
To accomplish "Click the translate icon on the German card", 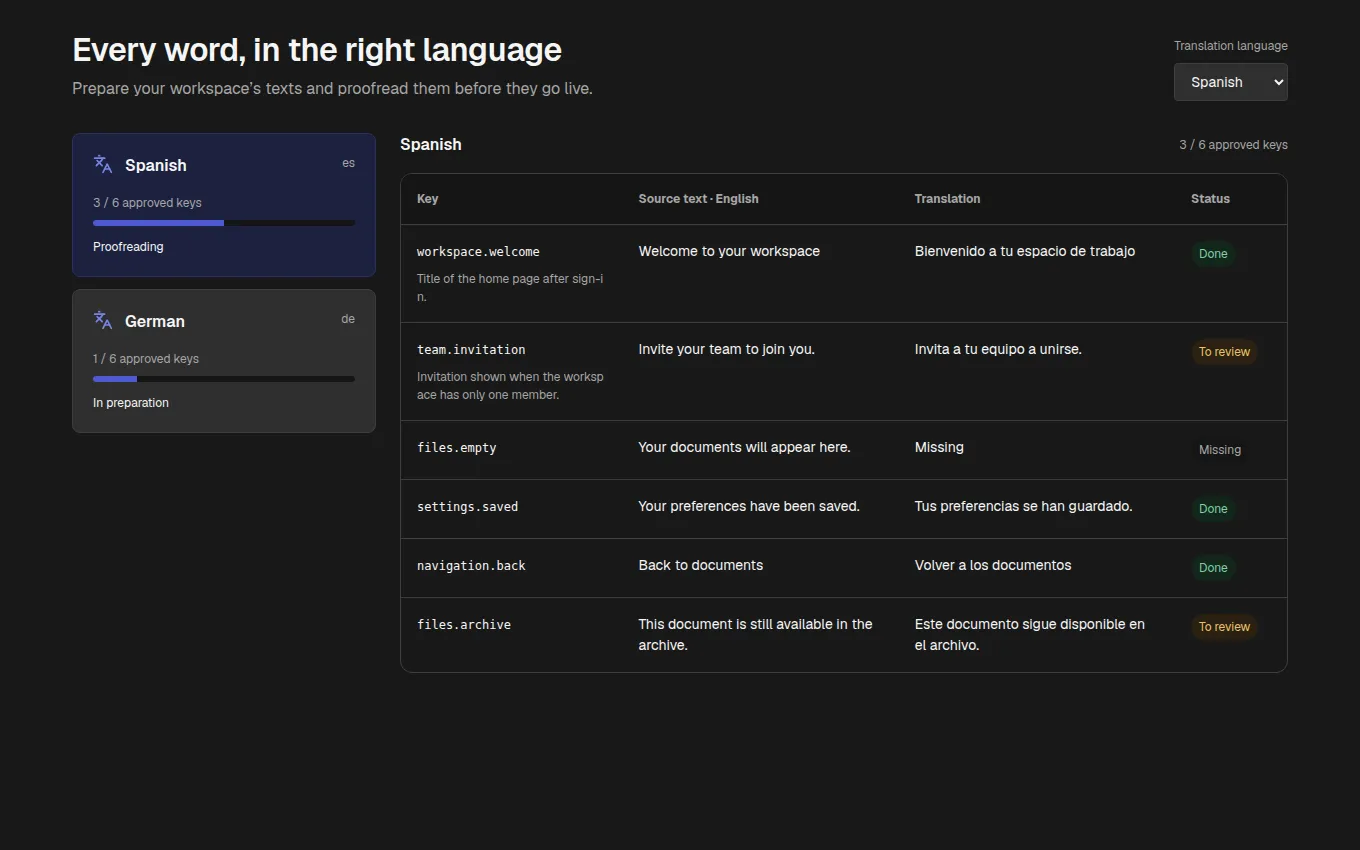I will point(103,320).
